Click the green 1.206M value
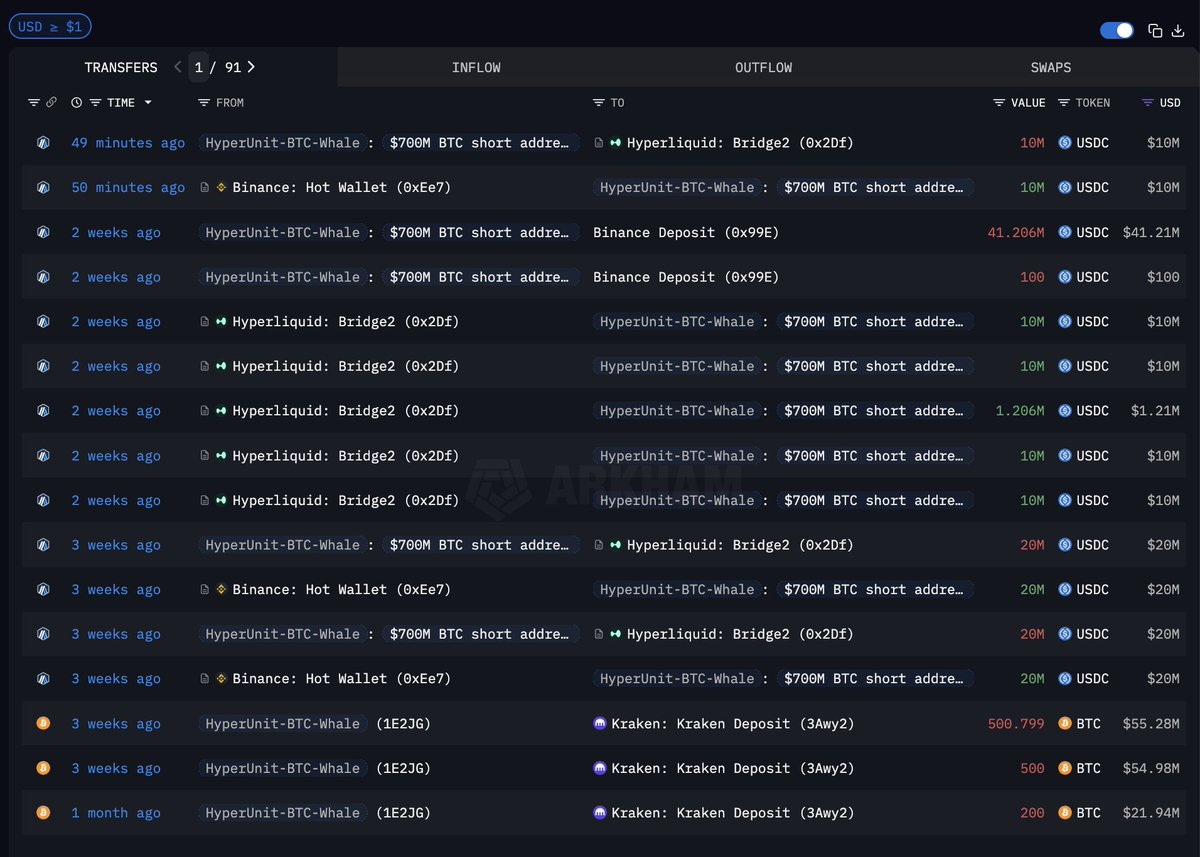Image resolution: width=1200 pixels, height=857 pixels. [x=1020, y=411]
